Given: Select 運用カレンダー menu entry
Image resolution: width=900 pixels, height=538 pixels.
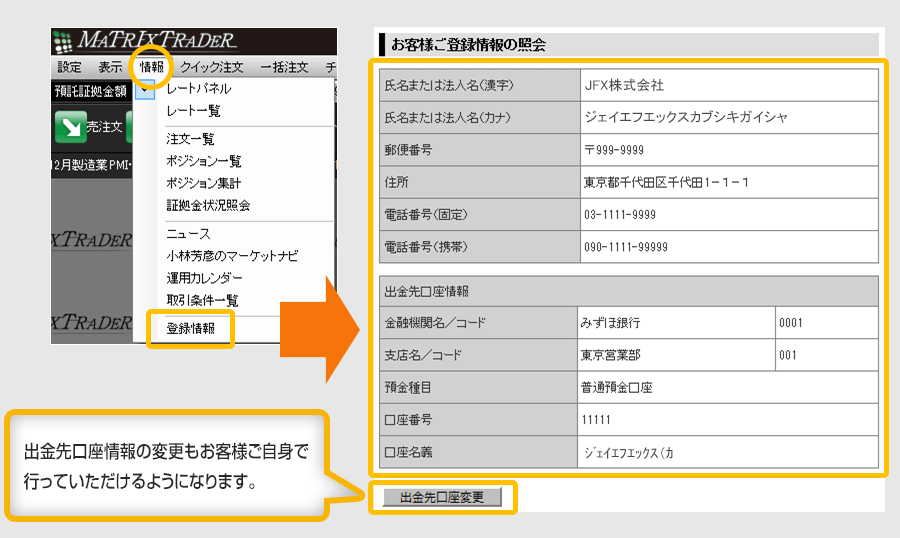Looking at the screenshot, I should tap(204, 278).
